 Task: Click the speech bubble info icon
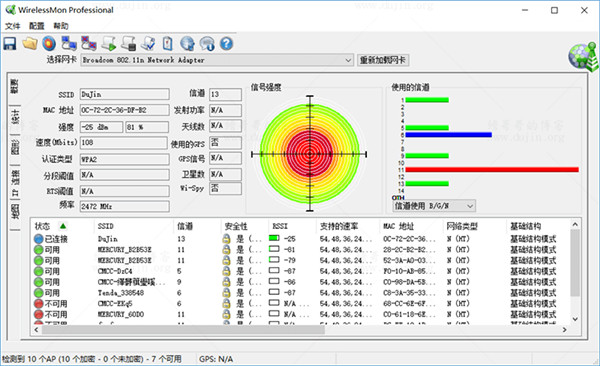pyautogui.click(x=207, y=44)
